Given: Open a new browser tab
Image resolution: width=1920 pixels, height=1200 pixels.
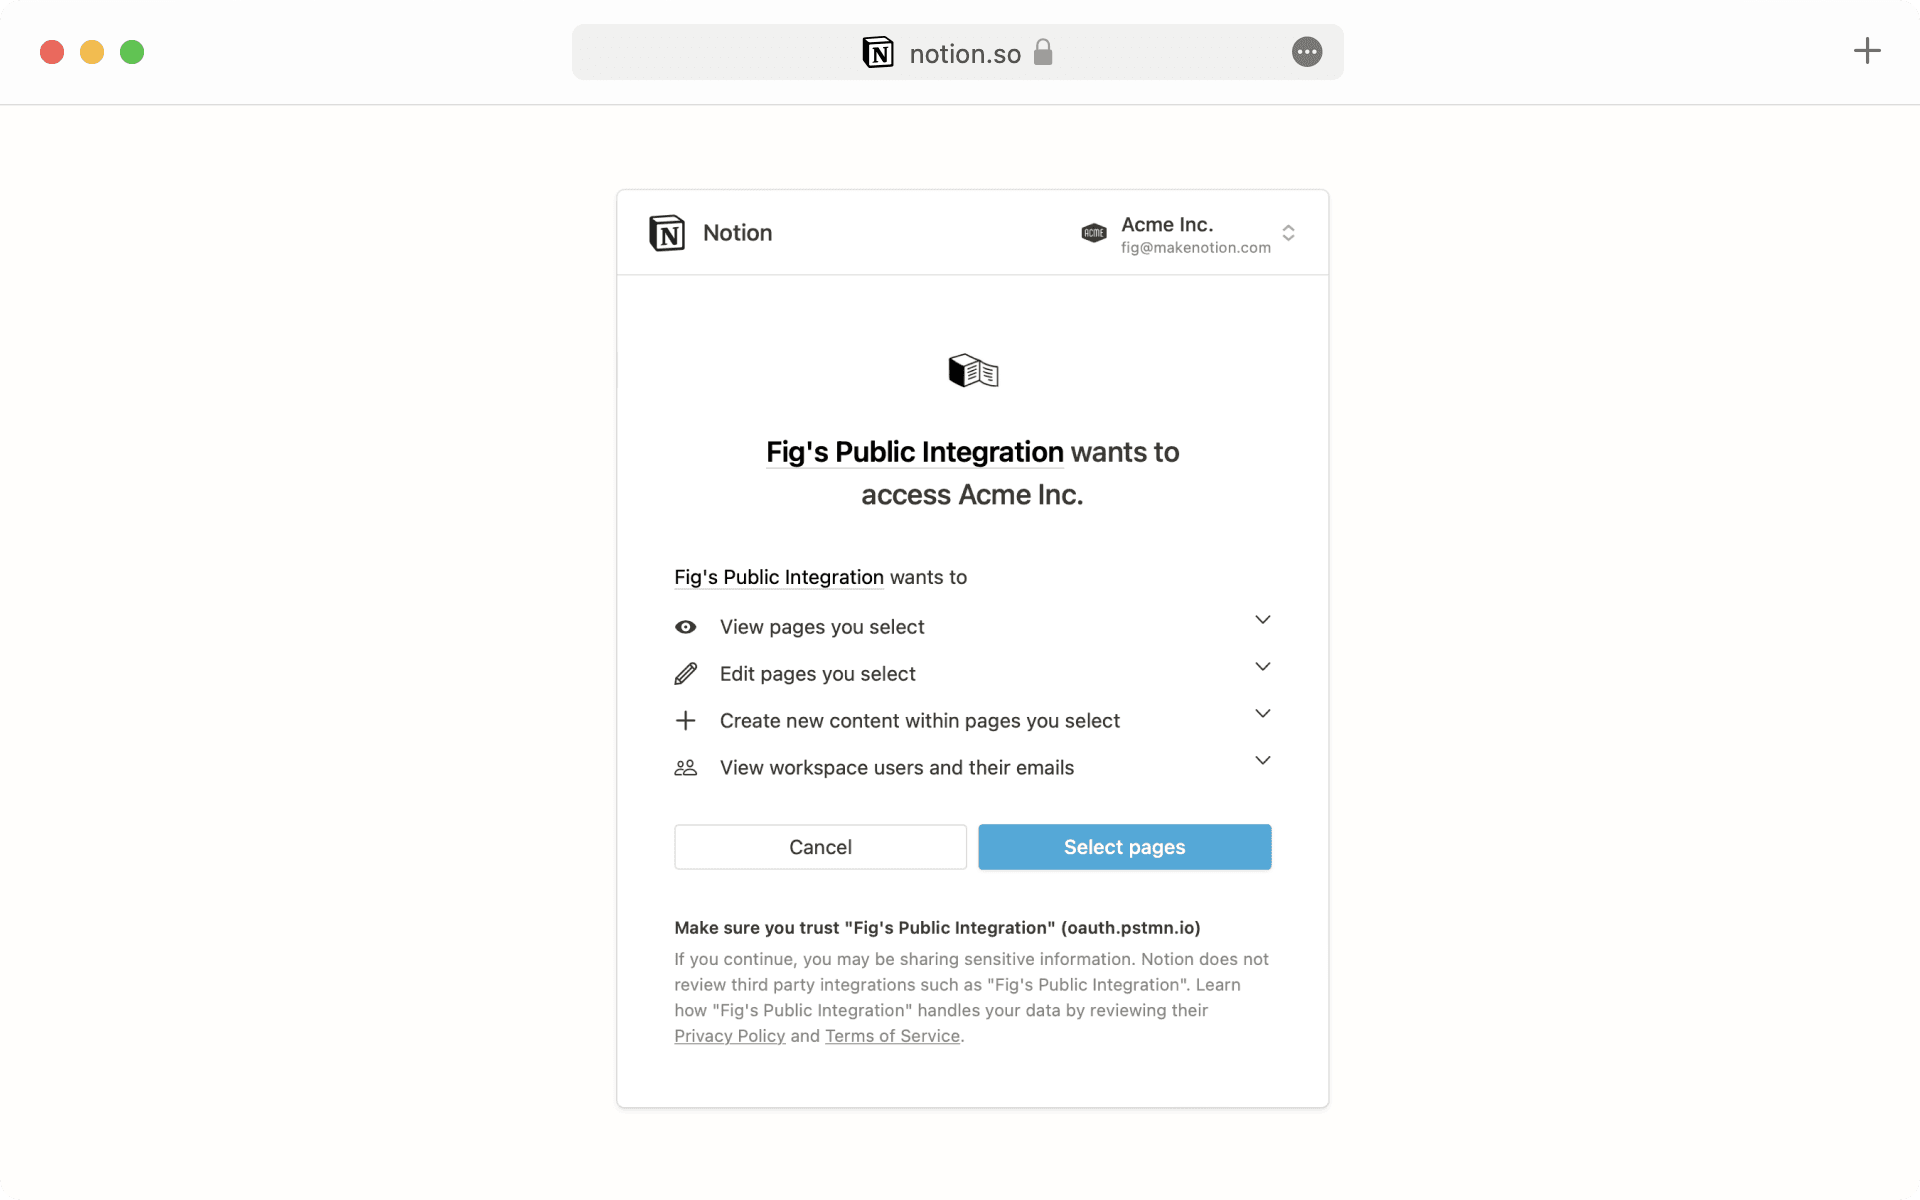Looking at the screenshot, I should 1868,51.
